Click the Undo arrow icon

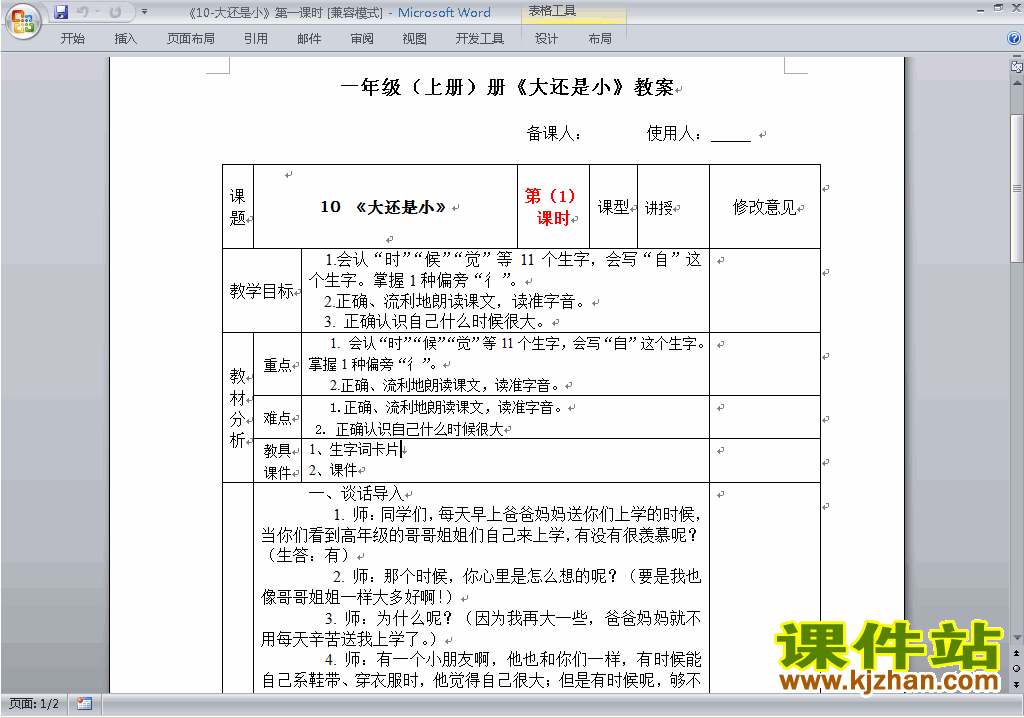pyautogui.click(x=82, y=12)
